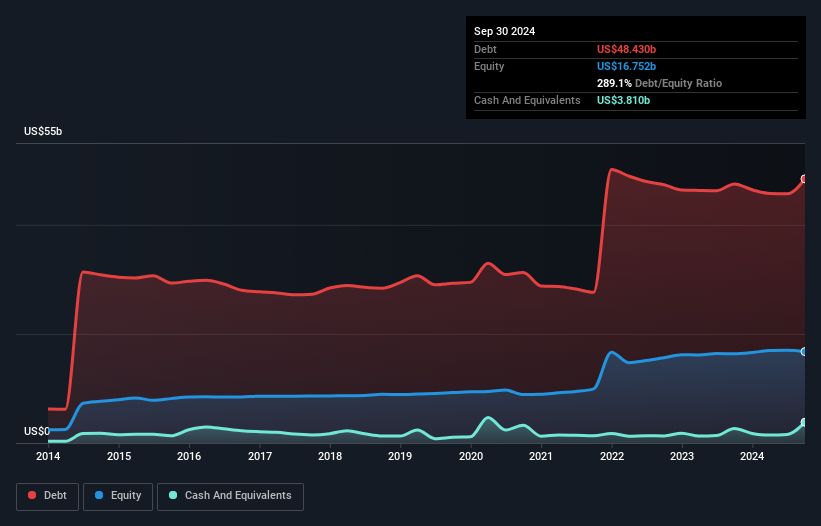Click the Debt label in tooltip

tap(485, 49)
